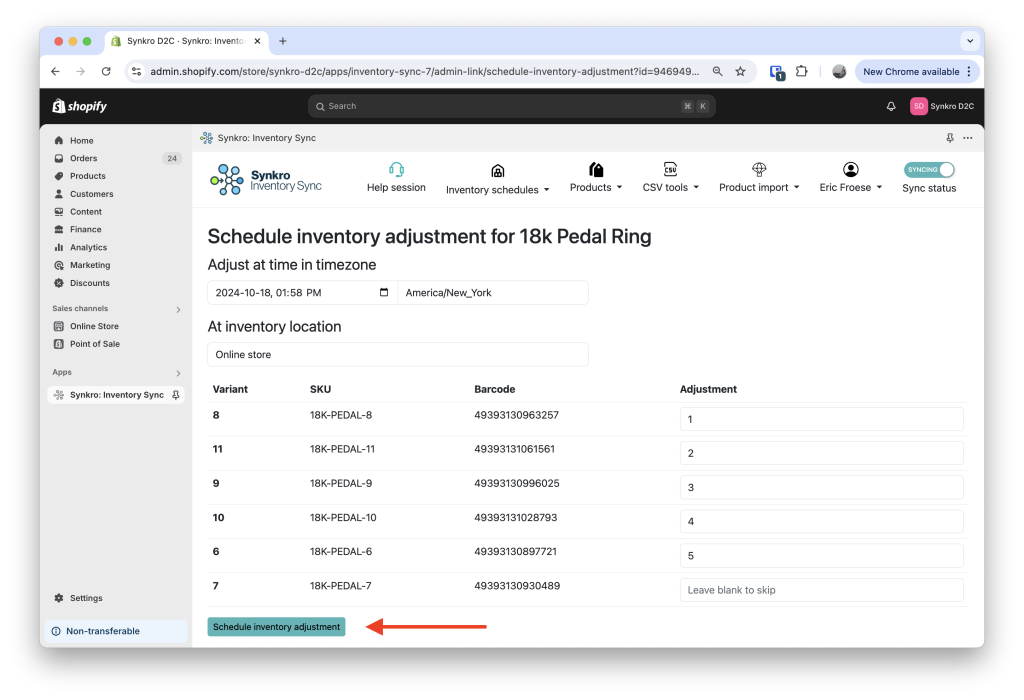Open the calendar icon in the date field

click(x=383, y=292)
